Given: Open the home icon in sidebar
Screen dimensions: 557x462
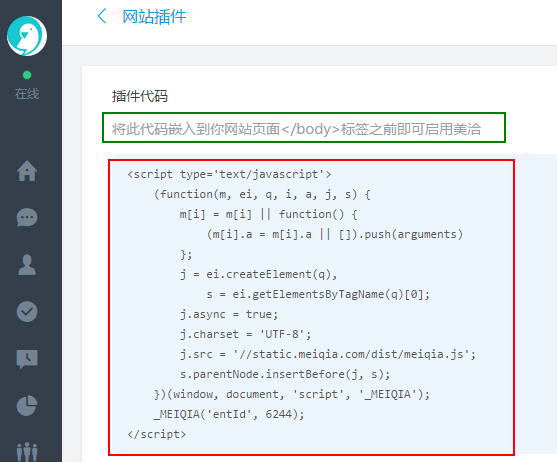Looking at the screenshot, I should (x=27, y=171).
